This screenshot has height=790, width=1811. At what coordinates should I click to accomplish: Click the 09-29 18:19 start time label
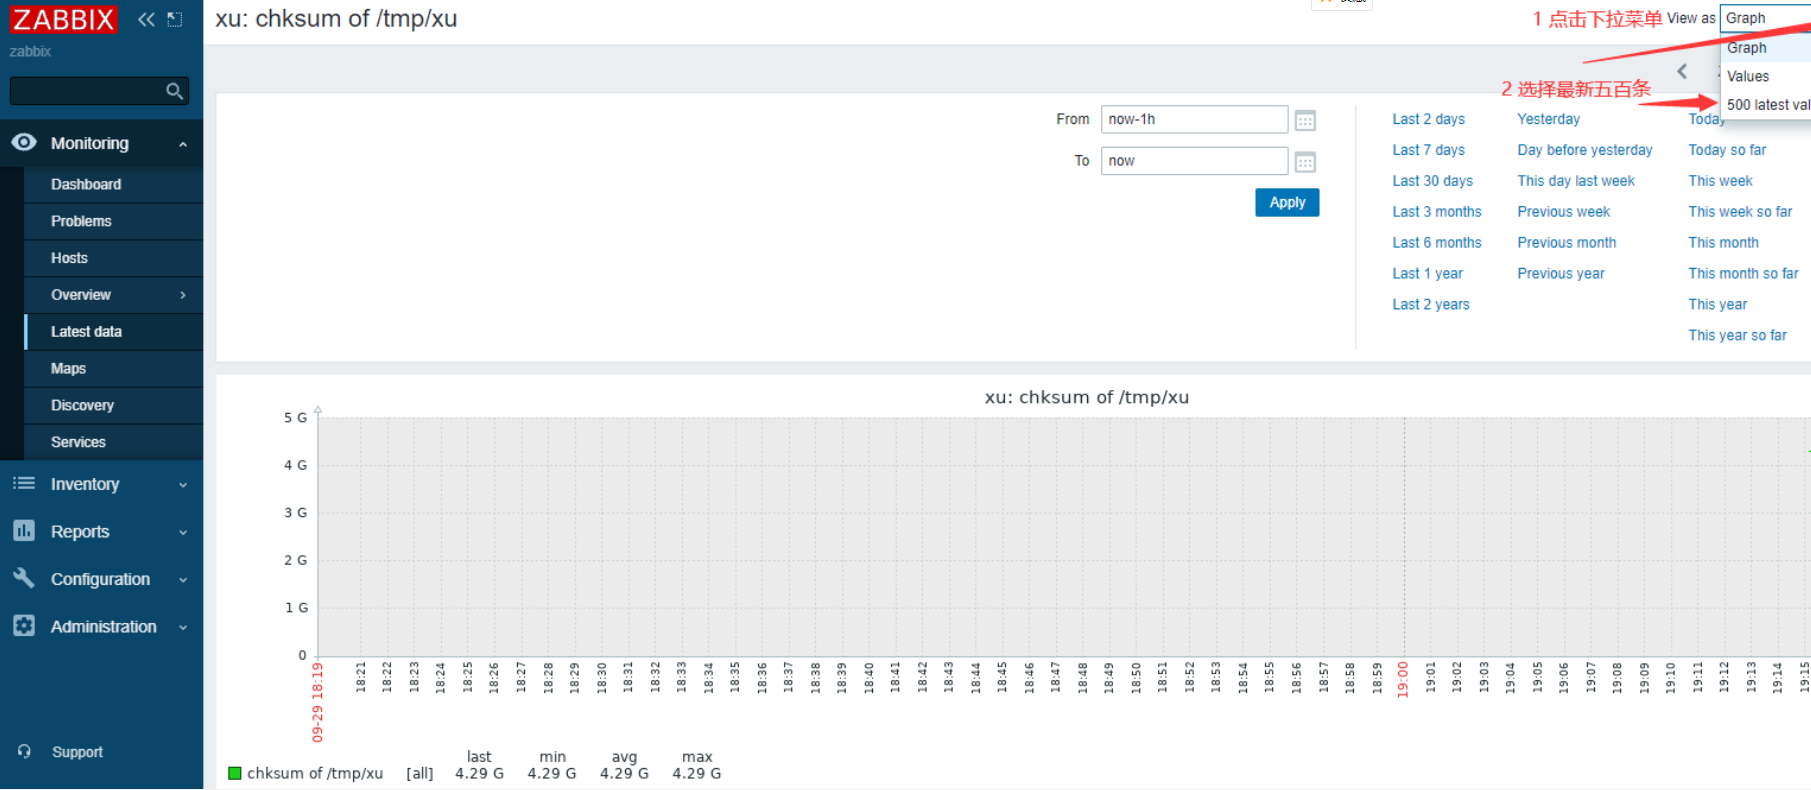point(318,701)
